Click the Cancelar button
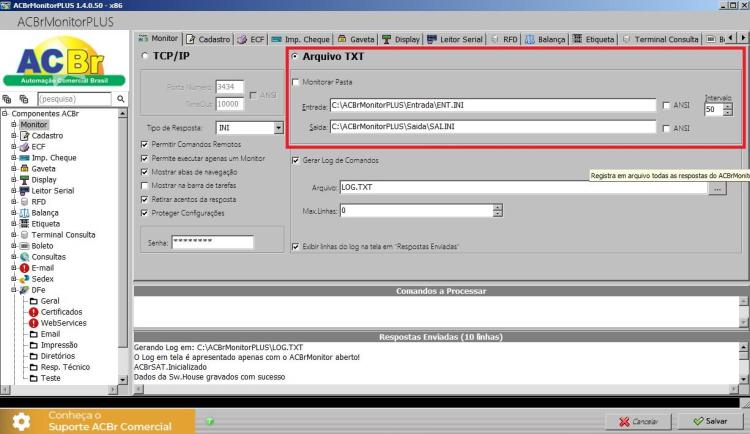 639,422
